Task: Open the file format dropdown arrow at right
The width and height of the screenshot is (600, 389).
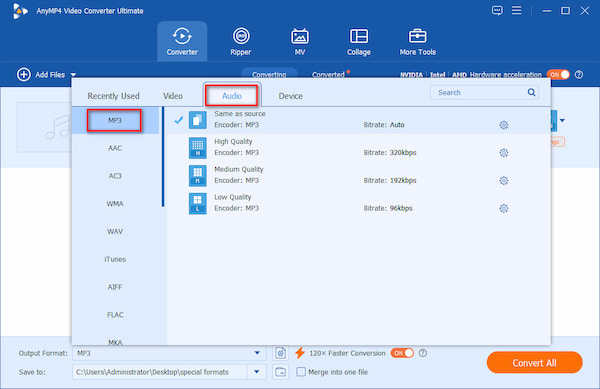Action: 562,120
